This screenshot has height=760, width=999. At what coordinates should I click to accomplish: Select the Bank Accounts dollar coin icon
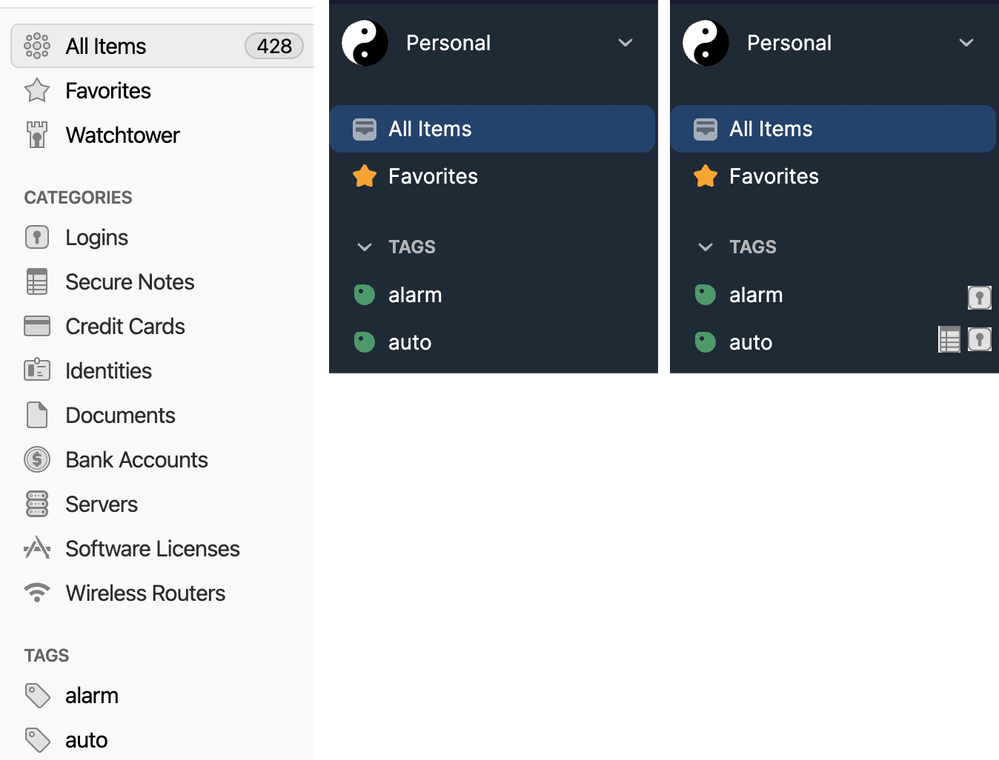(x=37, y=460)
